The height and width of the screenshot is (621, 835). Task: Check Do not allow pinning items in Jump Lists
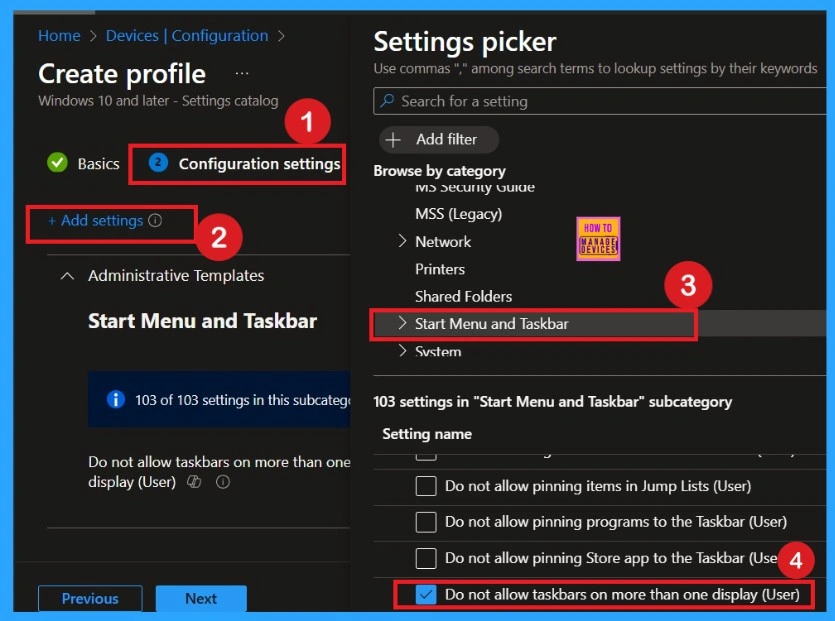tap(425, 486)
